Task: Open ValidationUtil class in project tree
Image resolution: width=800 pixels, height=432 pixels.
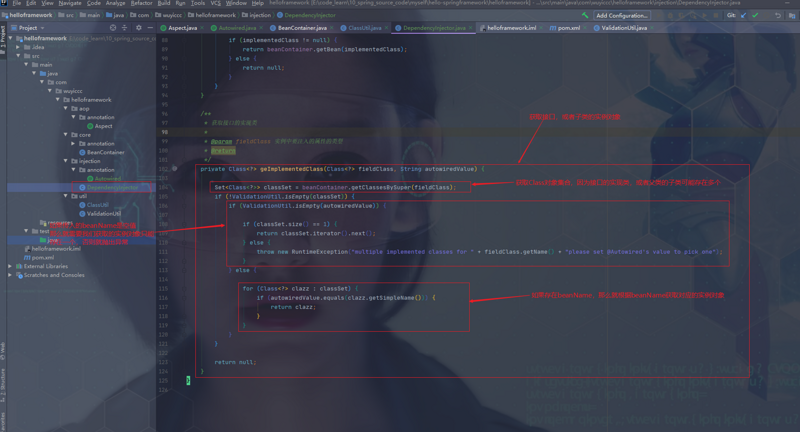Action: point(104,214)
